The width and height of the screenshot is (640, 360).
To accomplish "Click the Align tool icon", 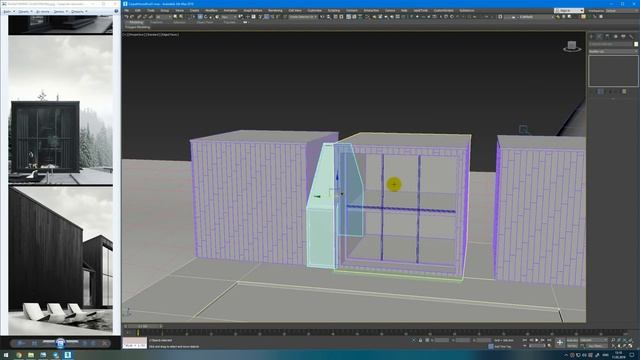I will click(x=328, y=17).
